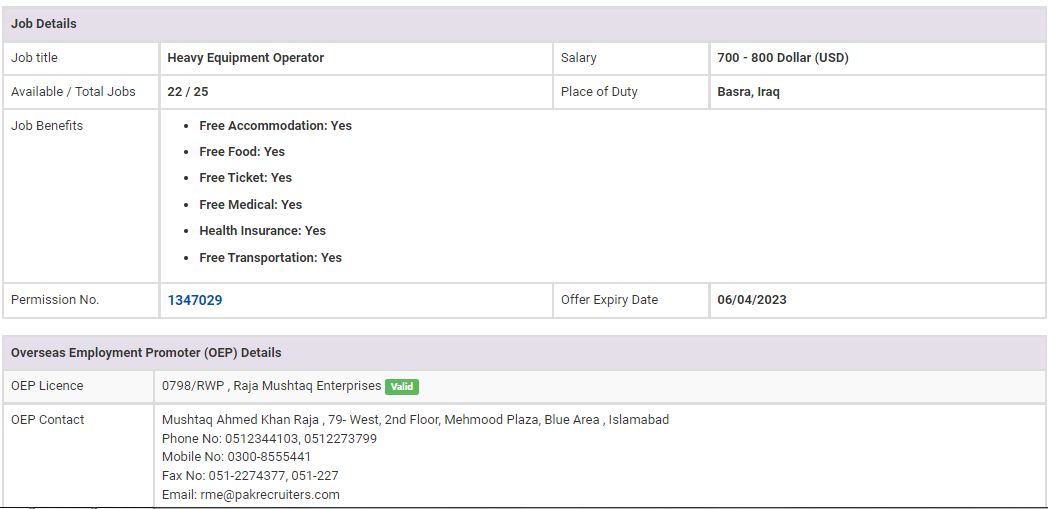This screenshot has width=1048, height=509.
Task: Click the Free Ticket benefit item
Action: (245, 178)
